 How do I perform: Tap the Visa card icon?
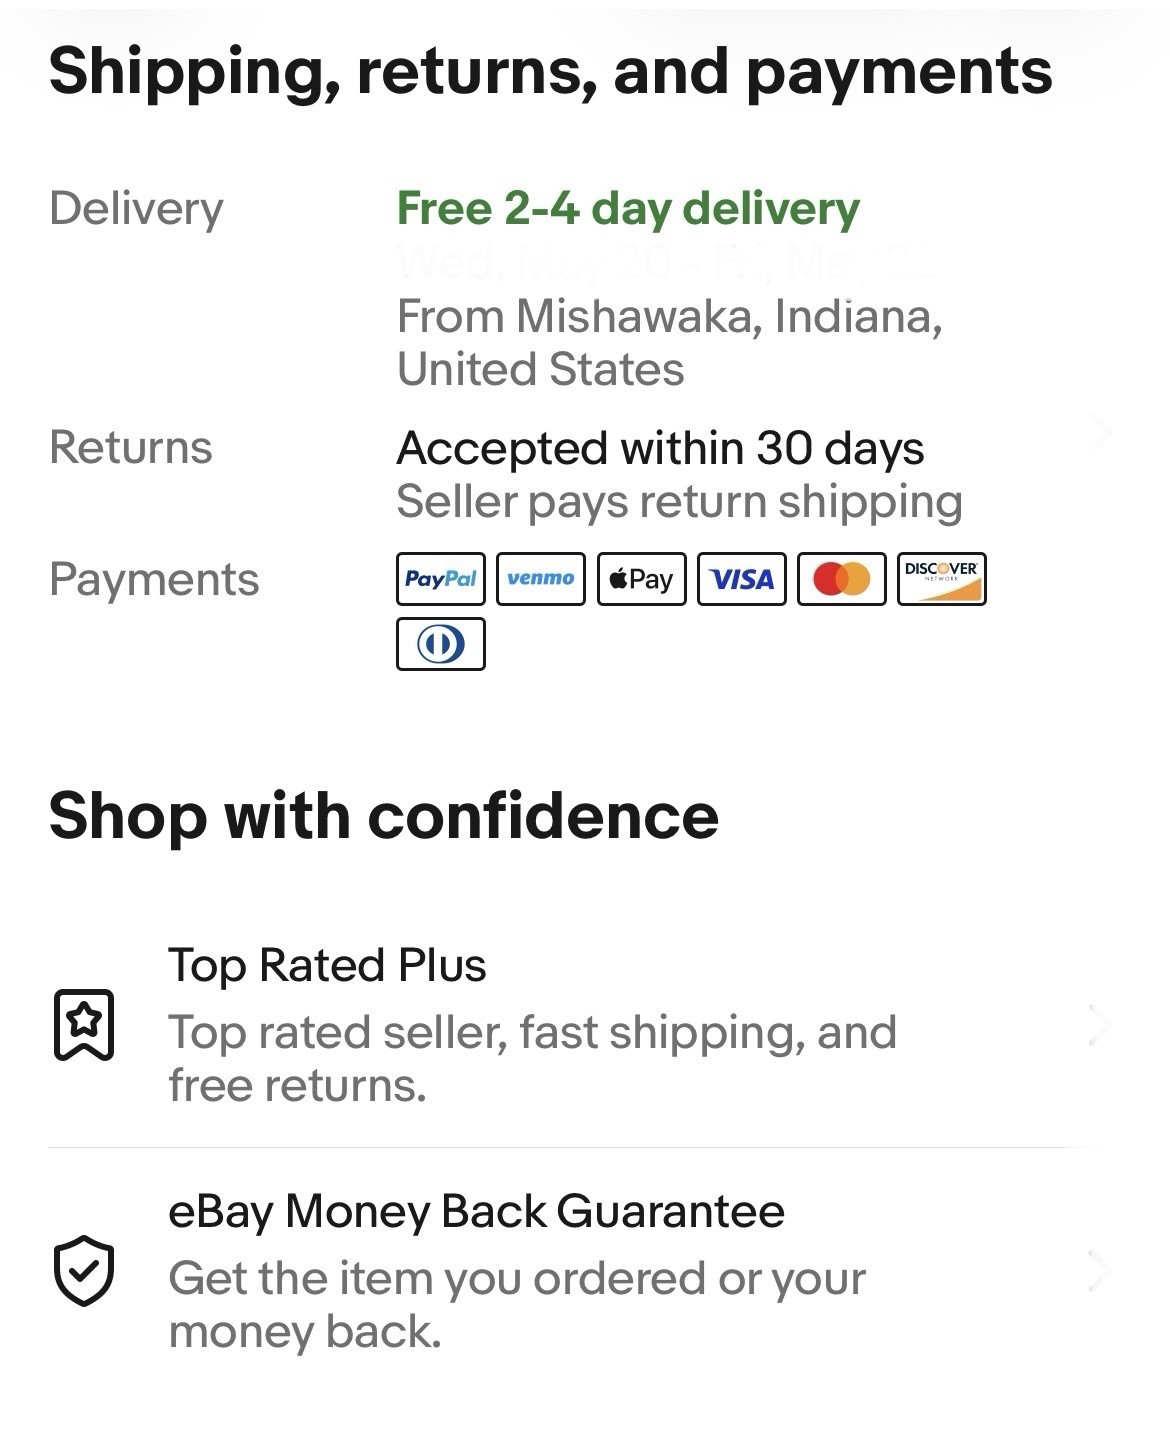coord(741,579)
